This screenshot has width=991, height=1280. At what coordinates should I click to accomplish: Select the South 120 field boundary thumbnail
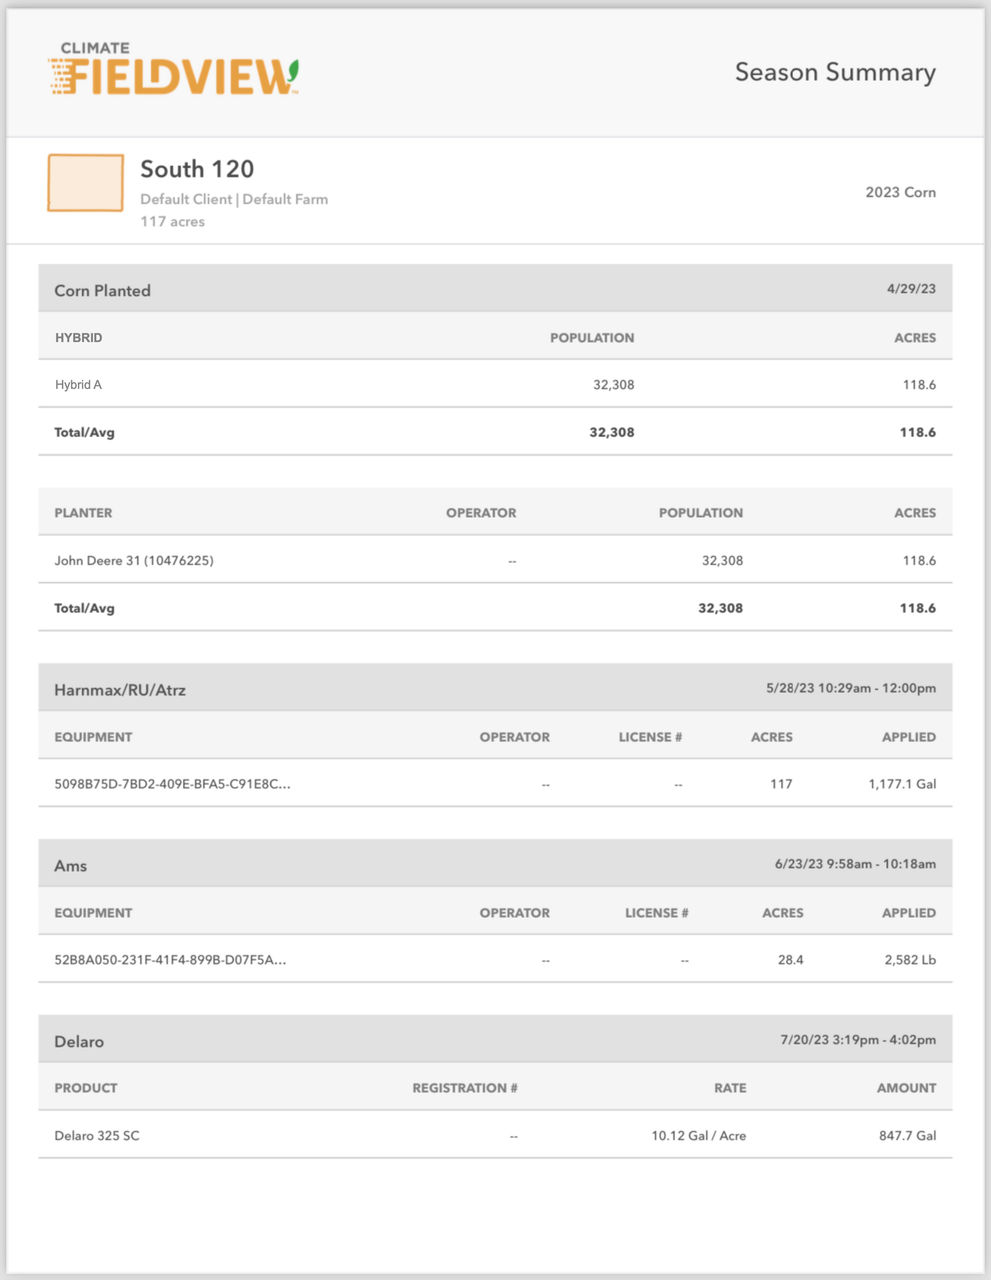coord(86,183)
